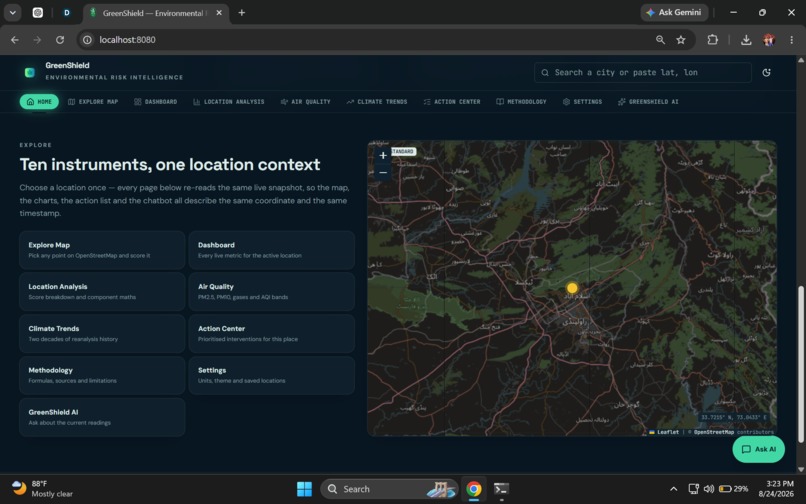The width and height of the screenshot is (806, 504).
Task: Click the browser back arrow
Action: click(x=15, y=40)
